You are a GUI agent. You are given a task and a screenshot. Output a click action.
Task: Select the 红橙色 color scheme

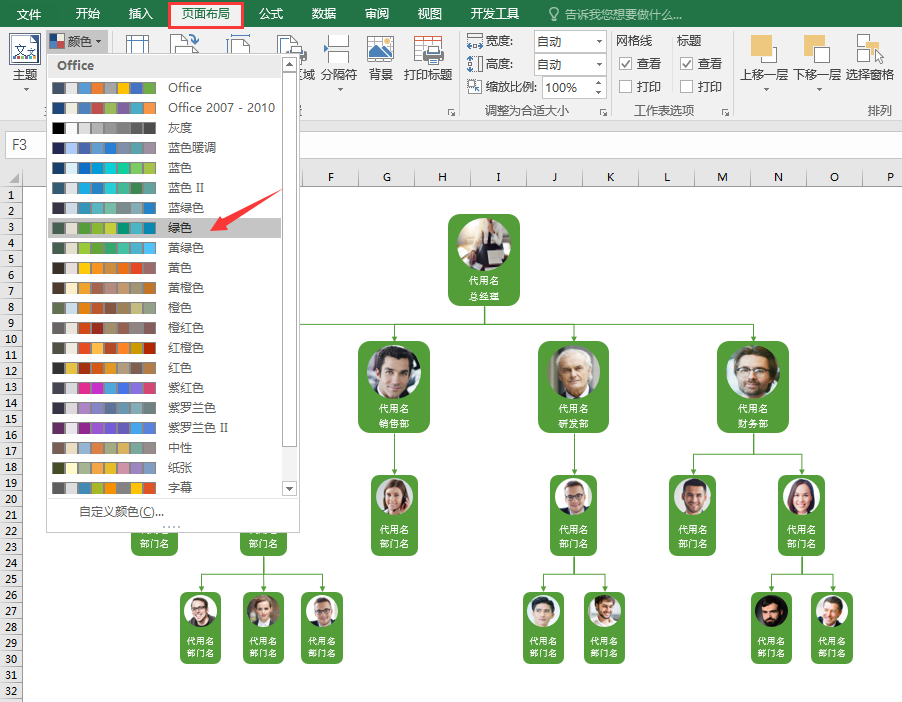(165, 348)
